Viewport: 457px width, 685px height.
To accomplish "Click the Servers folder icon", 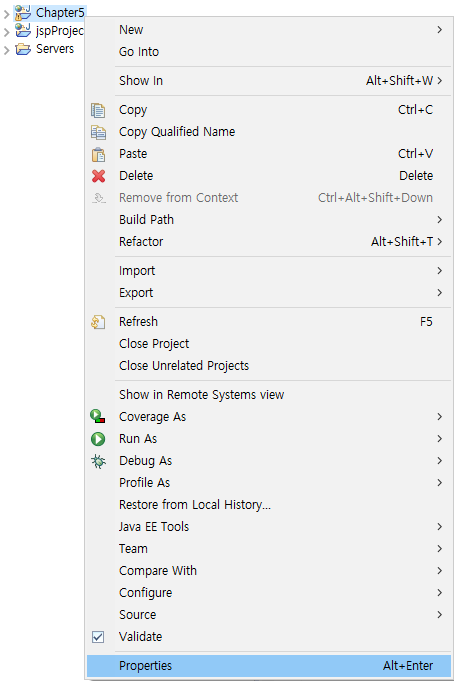I will point(23,49).
